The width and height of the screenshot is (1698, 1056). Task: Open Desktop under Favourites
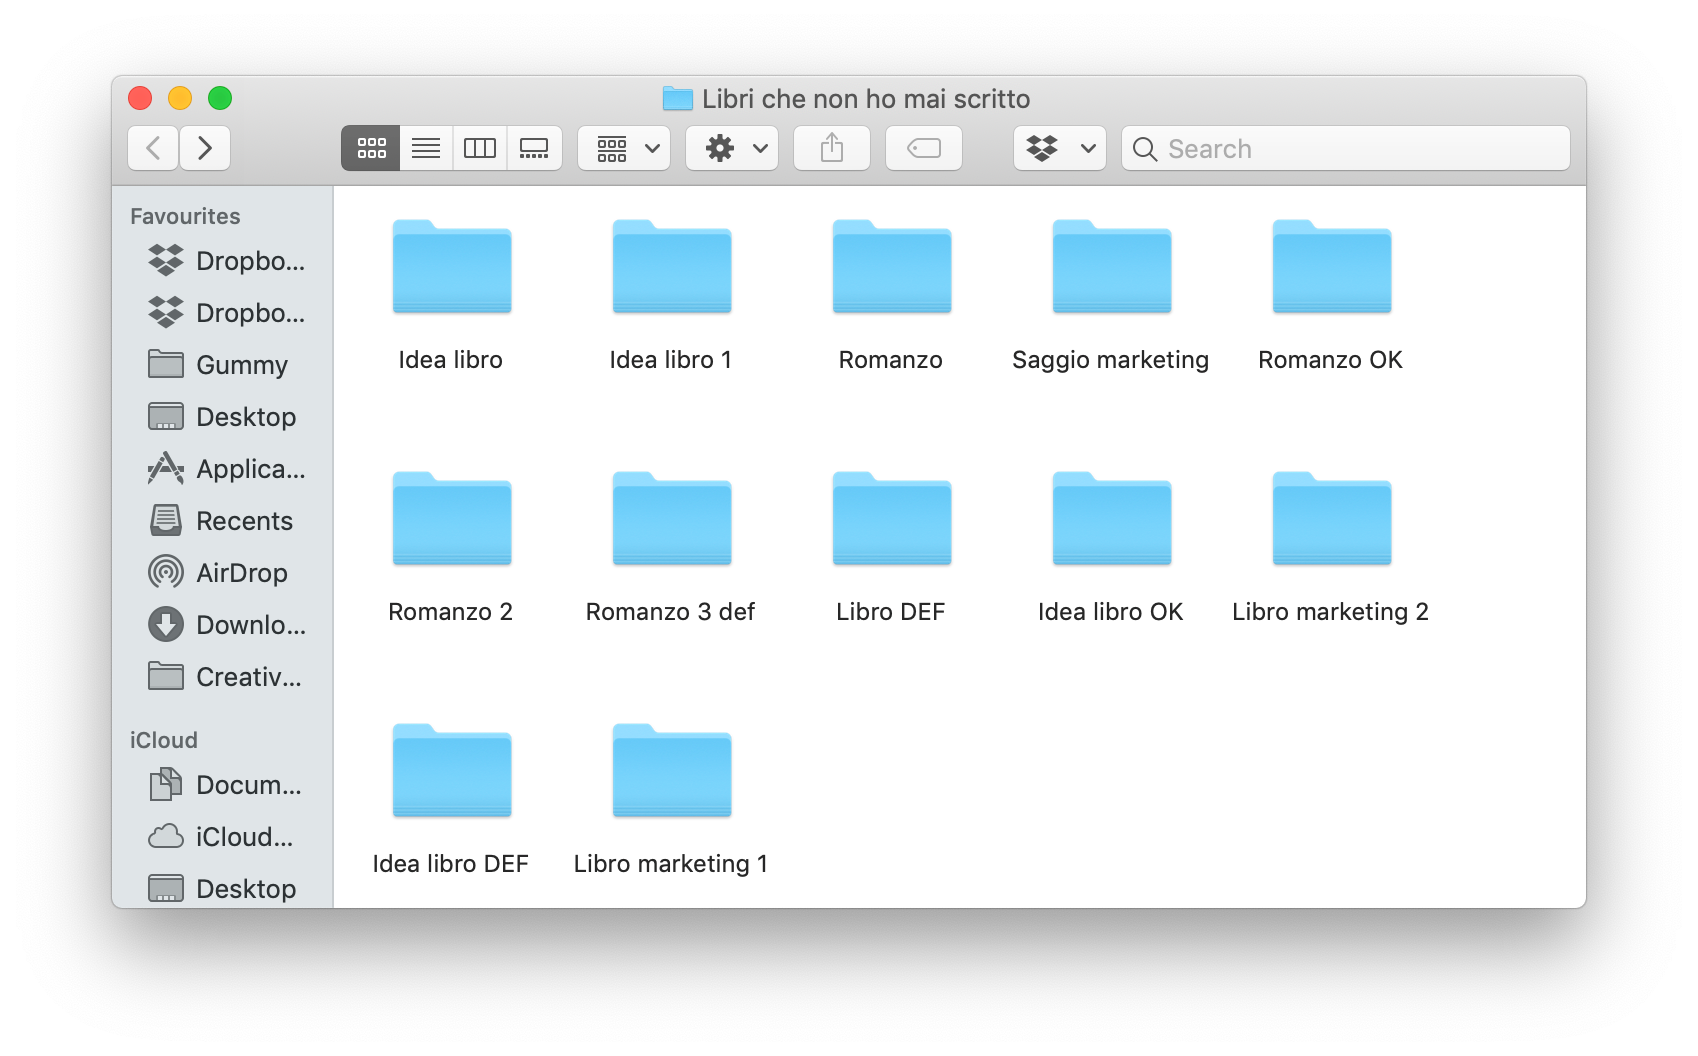click(x=222, y=417)
